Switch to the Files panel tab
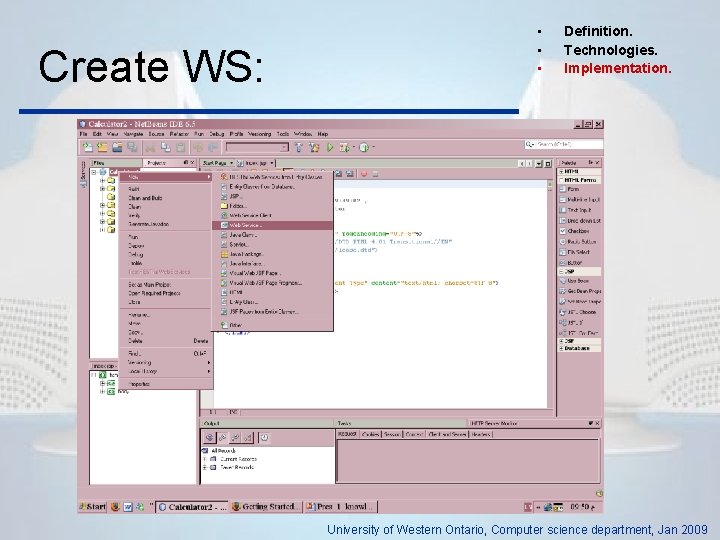Screen dimensions: 720x540 pos(116,163)
